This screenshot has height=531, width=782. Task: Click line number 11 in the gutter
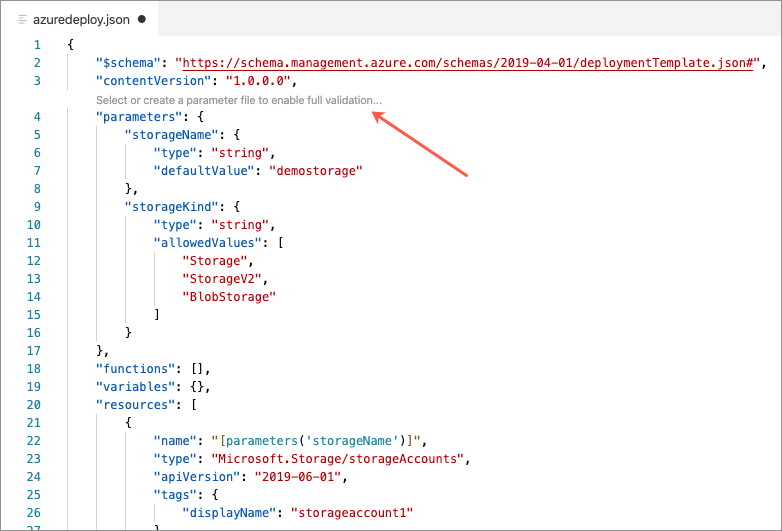pyautogui.click(x=33, y=242)
